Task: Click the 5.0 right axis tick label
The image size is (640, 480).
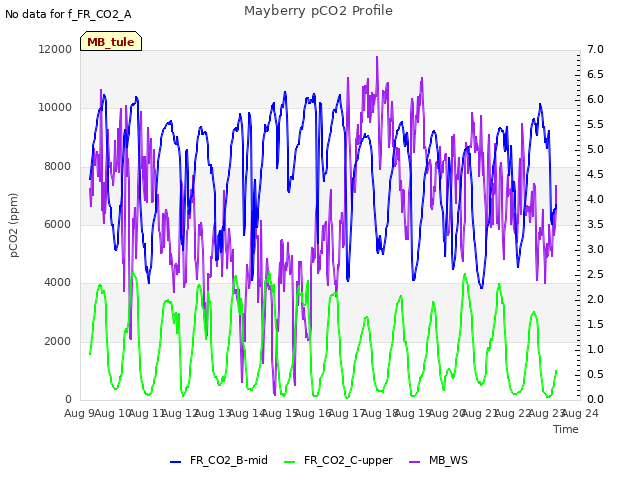Action: [x=595, y=149]
